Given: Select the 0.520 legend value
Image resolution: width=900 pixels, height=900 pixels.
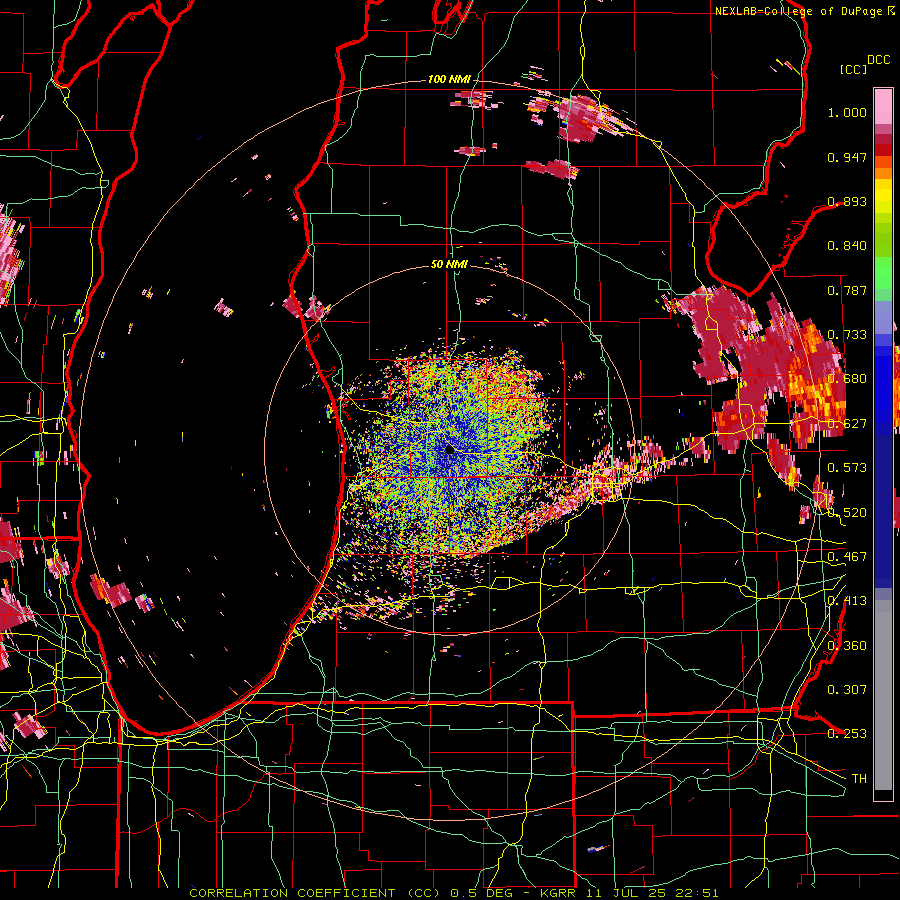Looking at the screenshot, I should click(x=847, y=513).
